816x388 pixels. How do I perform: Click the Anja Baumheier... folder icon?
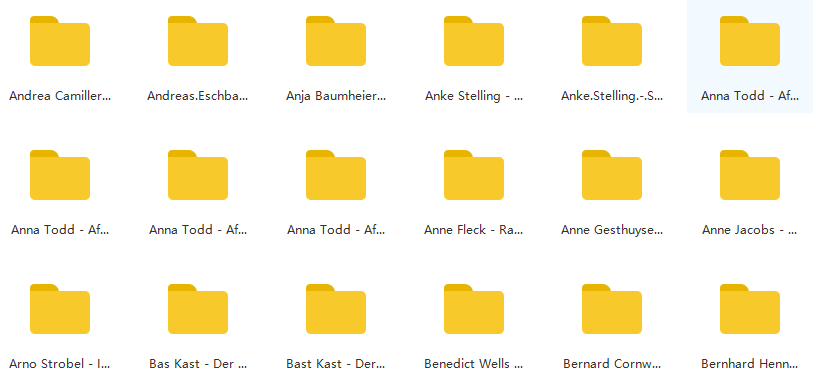click(336, 41)
